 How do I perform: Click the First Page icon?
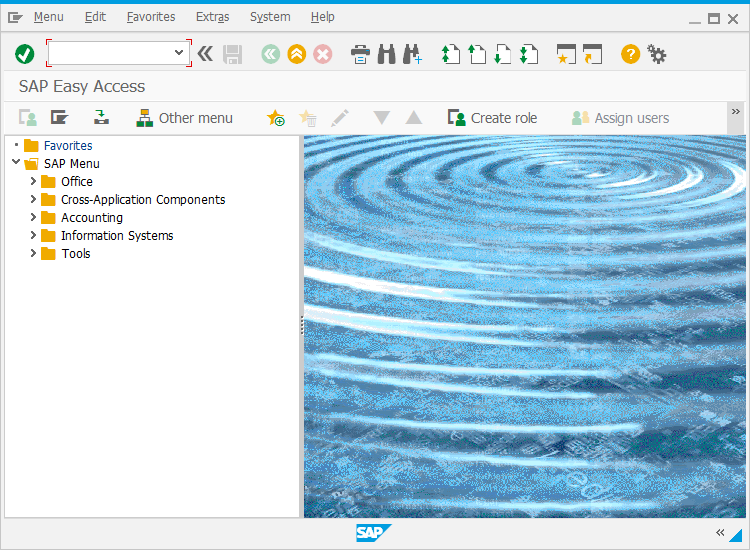pos(451,54)
